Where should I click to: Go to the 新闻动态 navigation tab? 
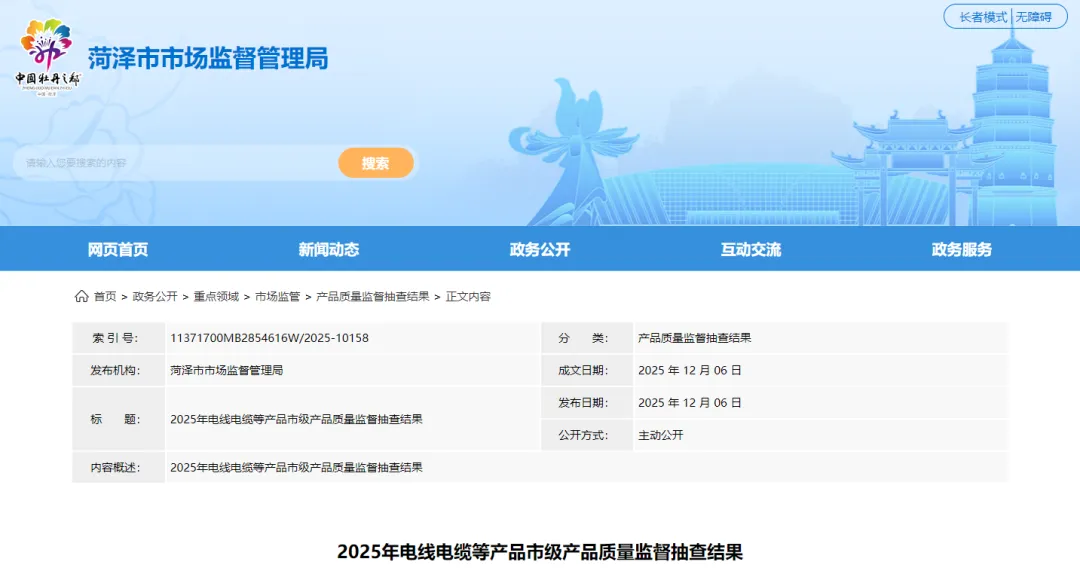[x=328, y=249]
